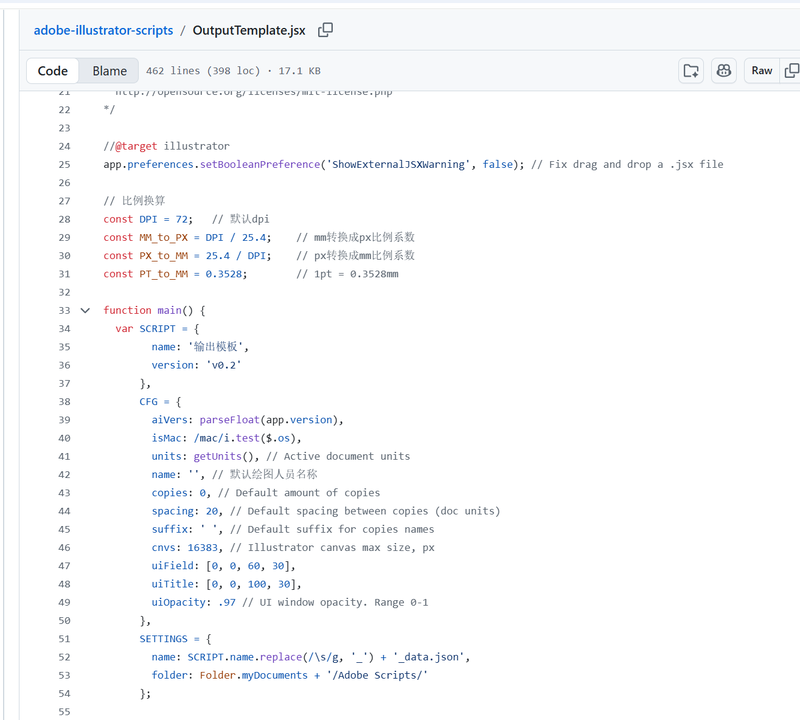Click '//@target illustrator' directive
This screenshot has height=720, width=800.
click(166, 146)
